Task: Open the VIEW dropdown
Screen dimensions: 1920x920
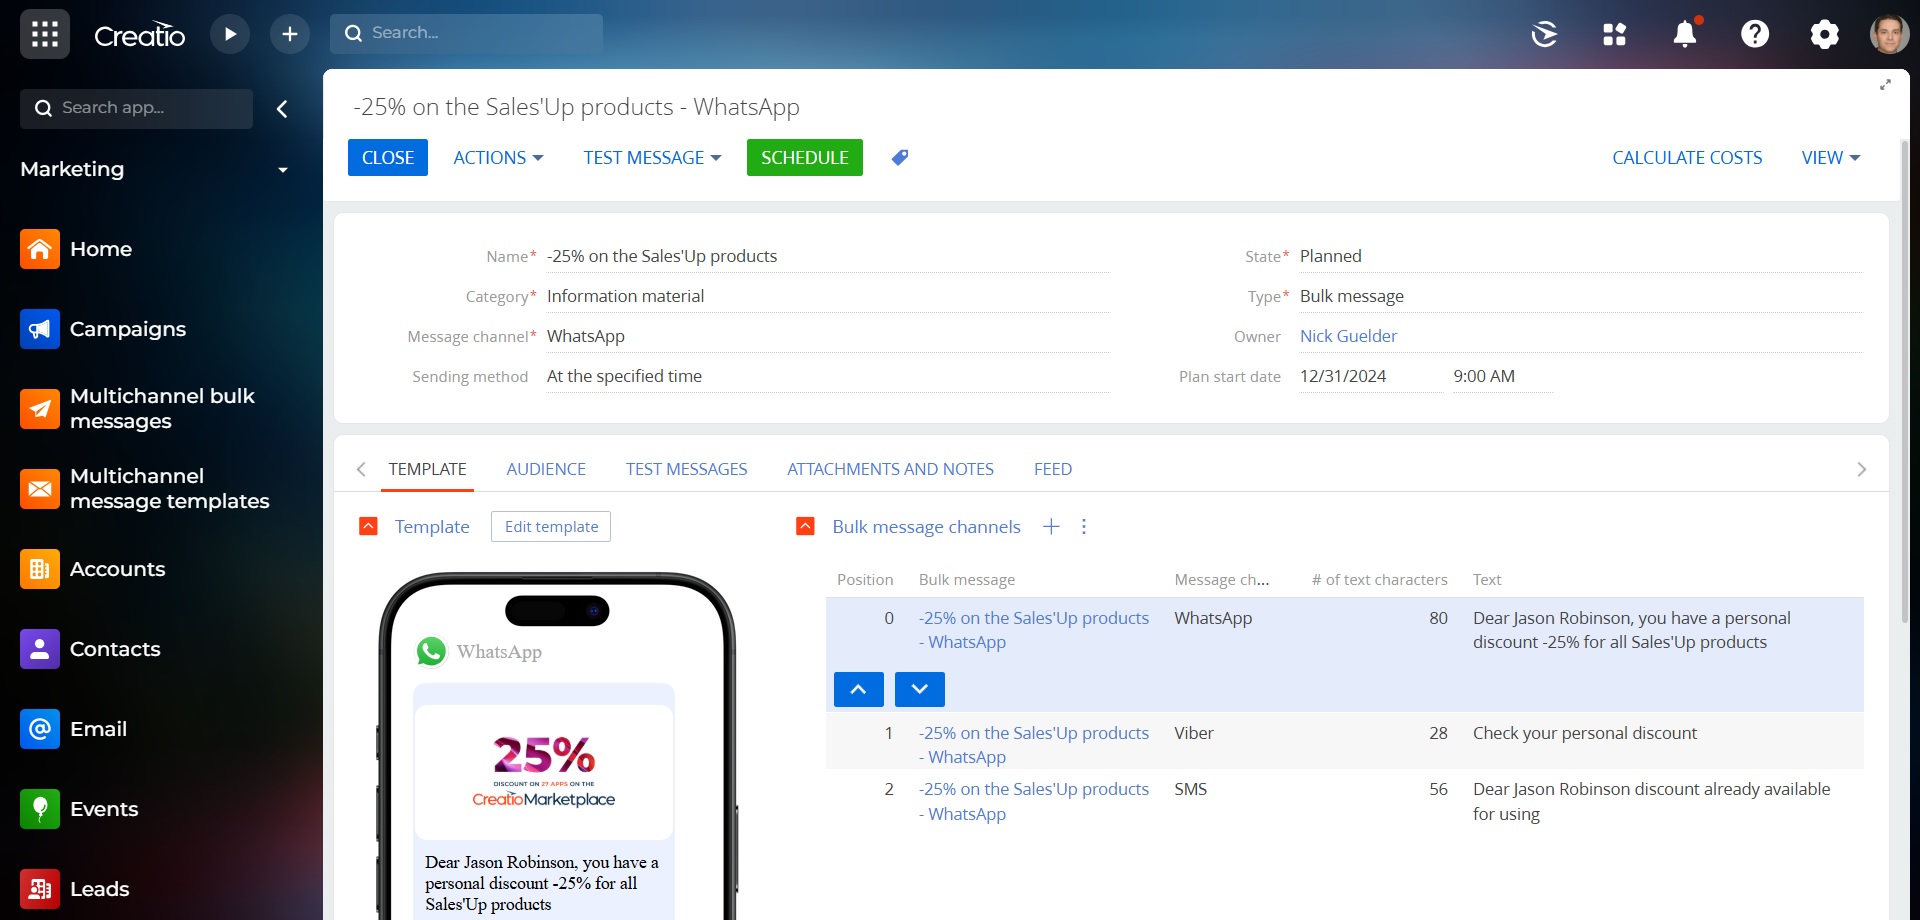Action: click(x=1829, y=157)
